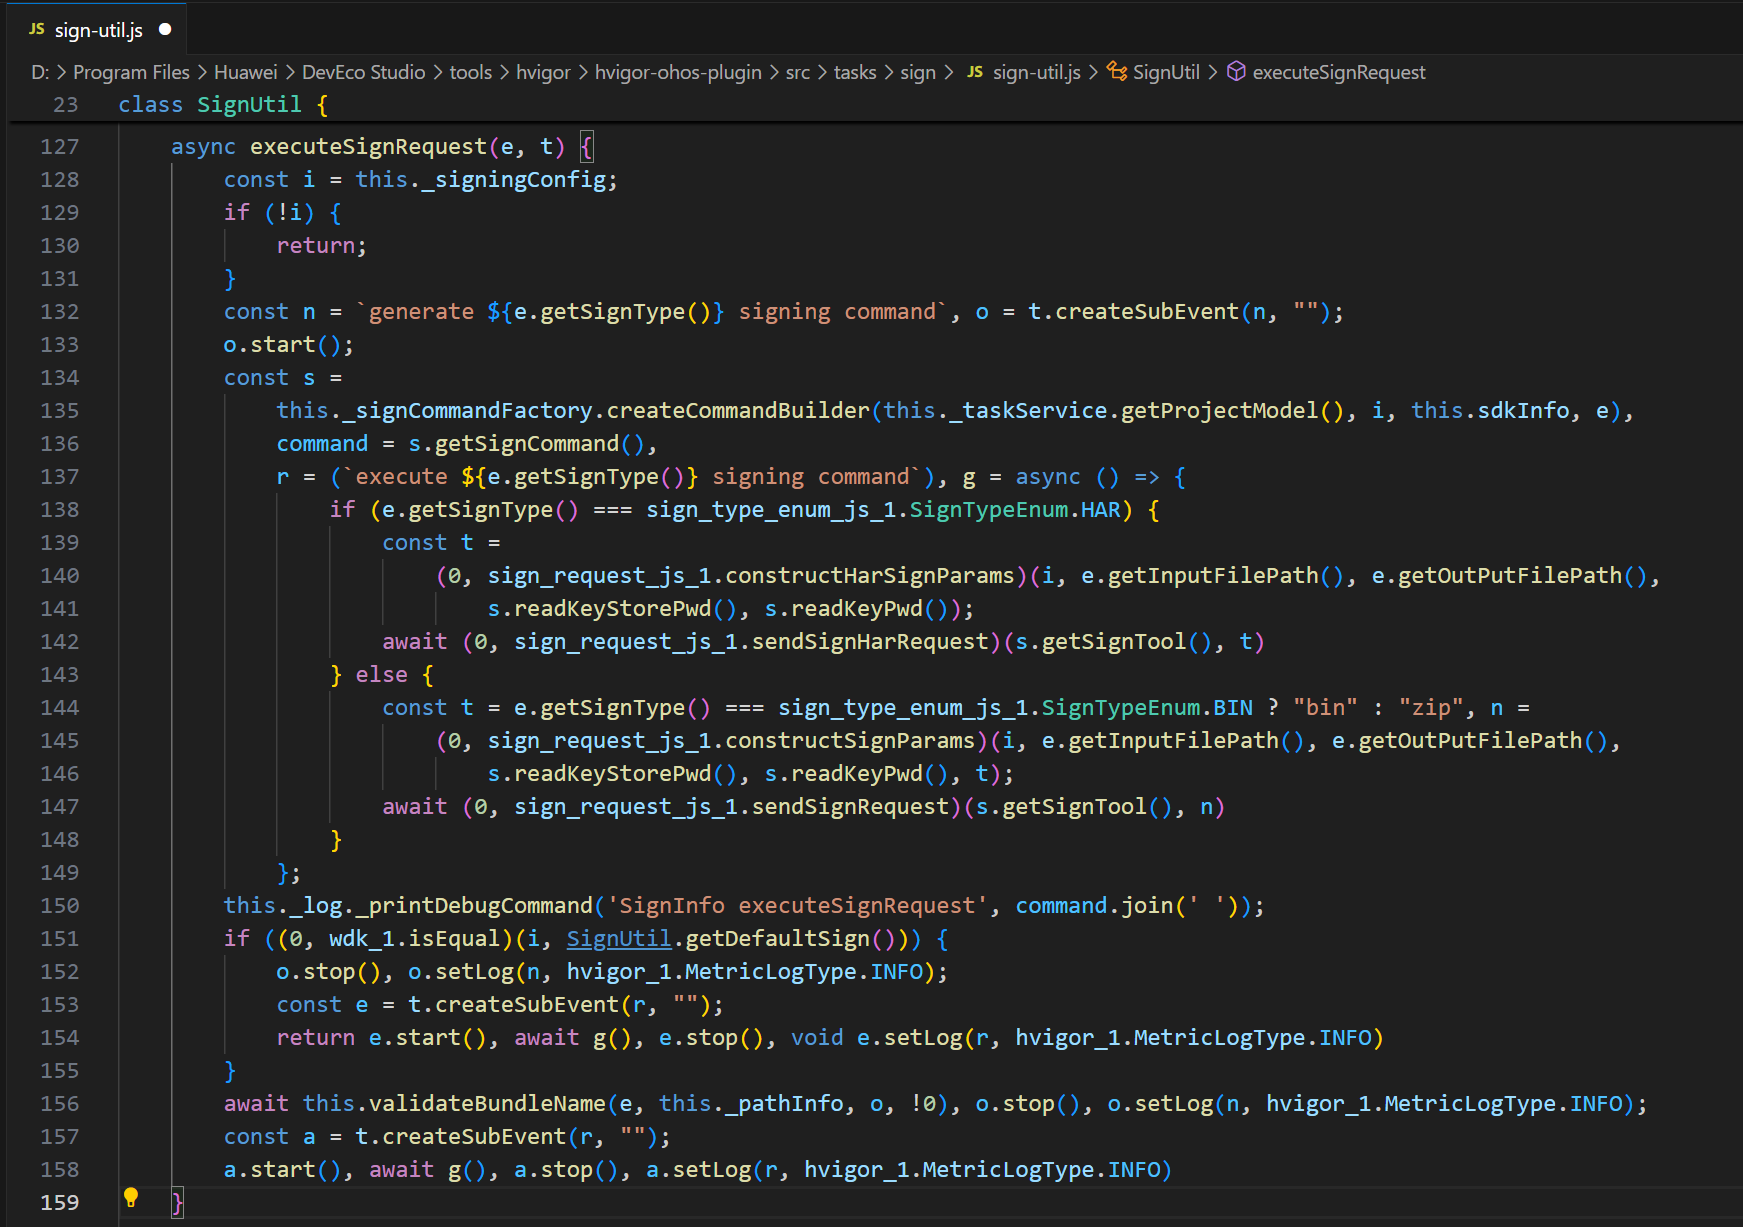Open the hvigor breadcrumb folder
1743x1227 pixels.
coord(543,72)
